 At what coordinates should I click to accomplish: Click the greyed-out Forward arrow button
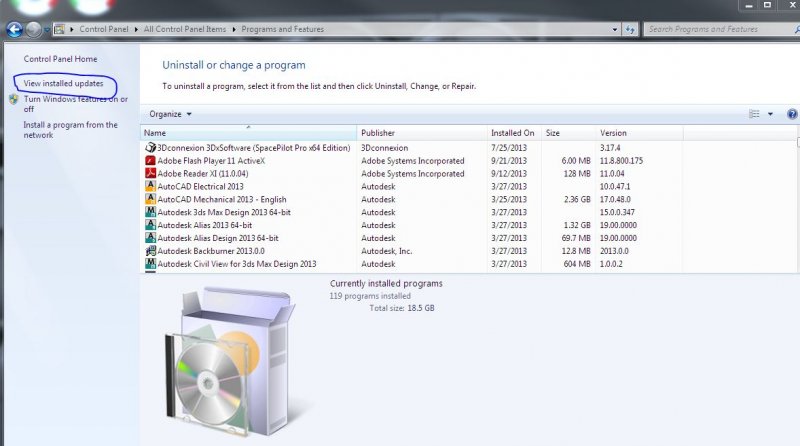pyautogui.click(x=34, y=30)
